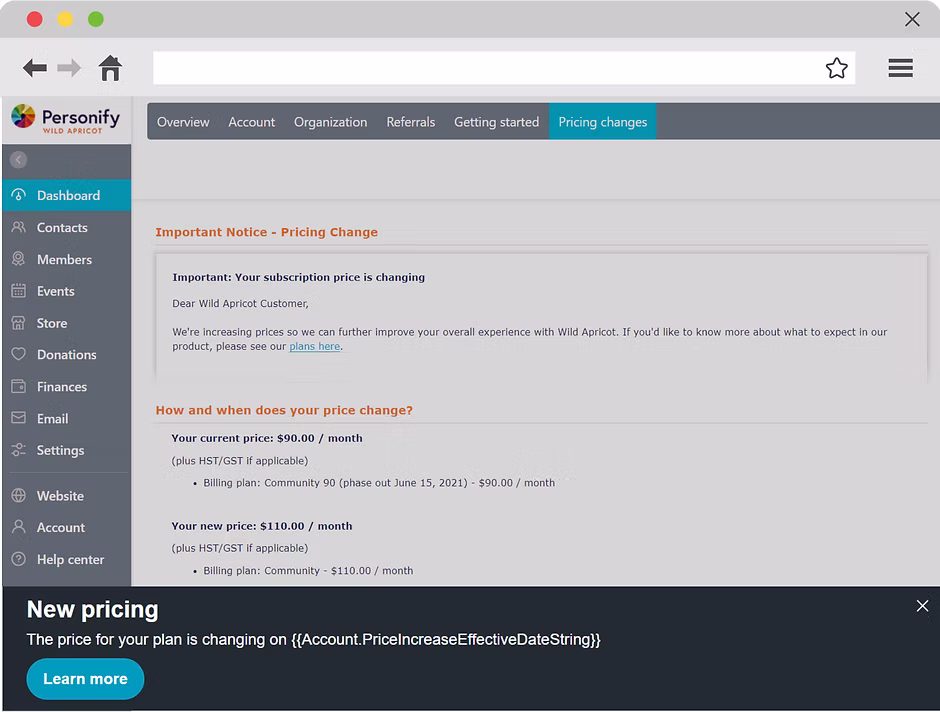The height and width of the screenshot is (712, 940).
Task: Click 'Important: Your subscription price is changing'
Action: coord(299,277)
